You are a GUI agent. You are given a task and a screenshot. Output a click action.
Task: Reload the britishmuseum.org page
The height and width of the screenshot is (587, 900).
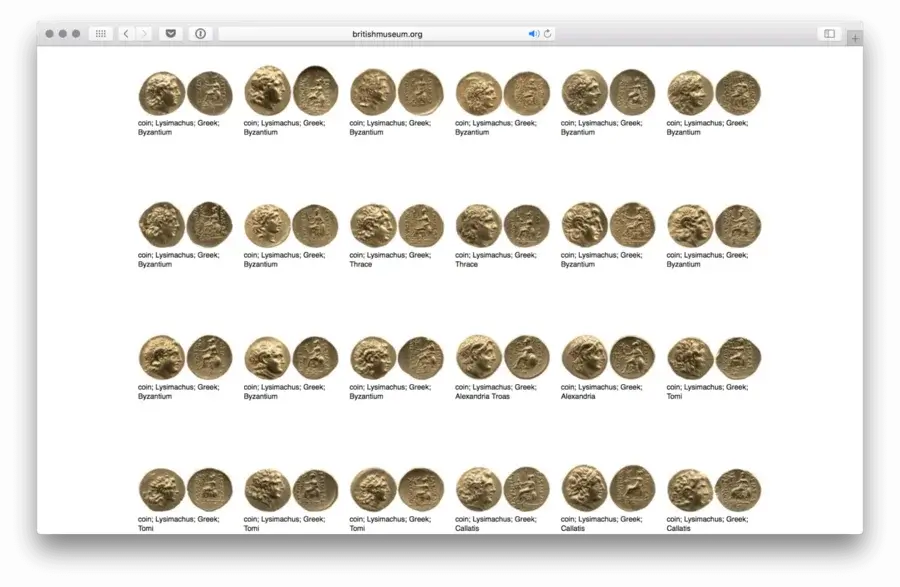click(x=547, y=34)
